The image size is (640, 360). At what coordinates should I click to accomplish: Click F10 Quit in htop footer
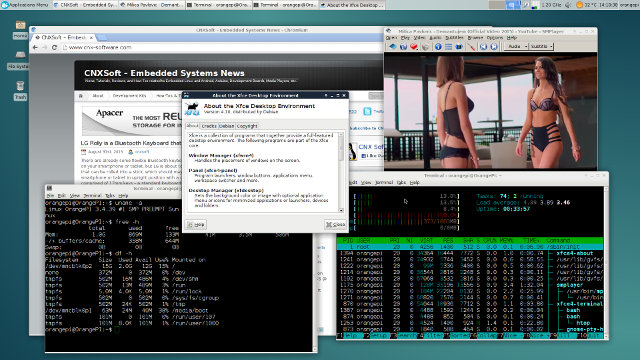coord(590,336)
